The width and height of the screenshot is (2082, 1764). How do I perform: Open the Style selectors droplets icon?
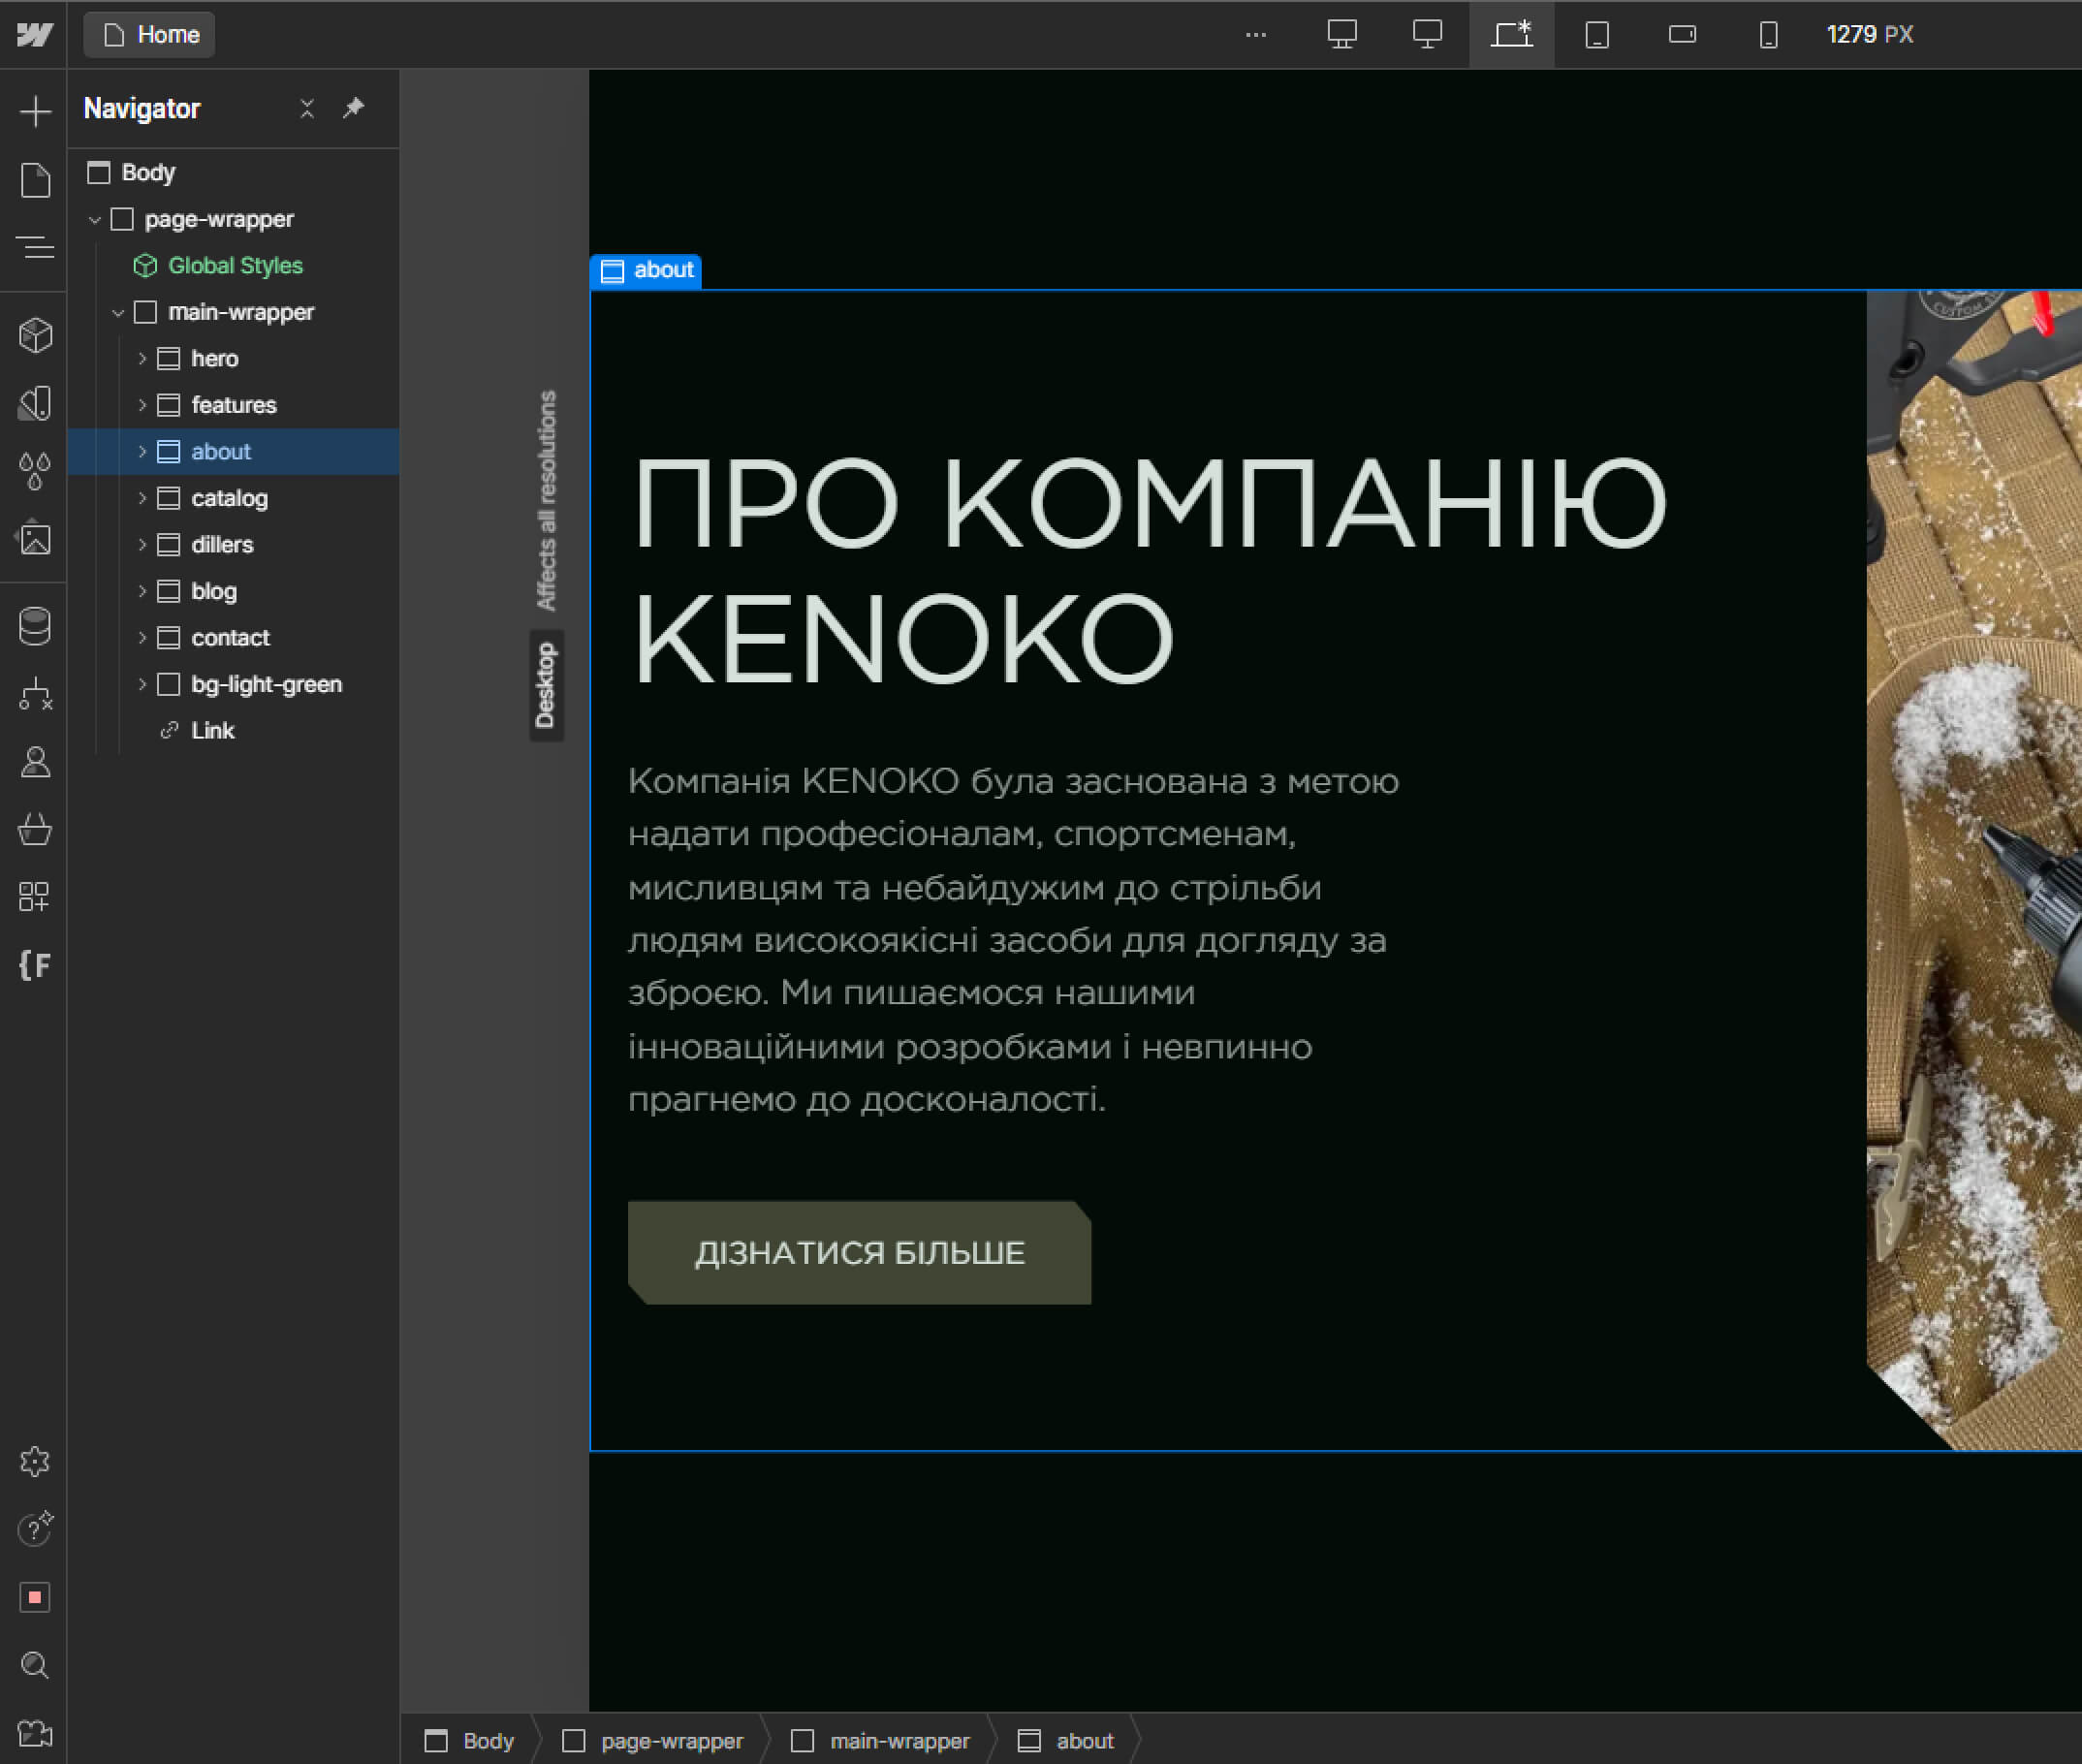35,471
